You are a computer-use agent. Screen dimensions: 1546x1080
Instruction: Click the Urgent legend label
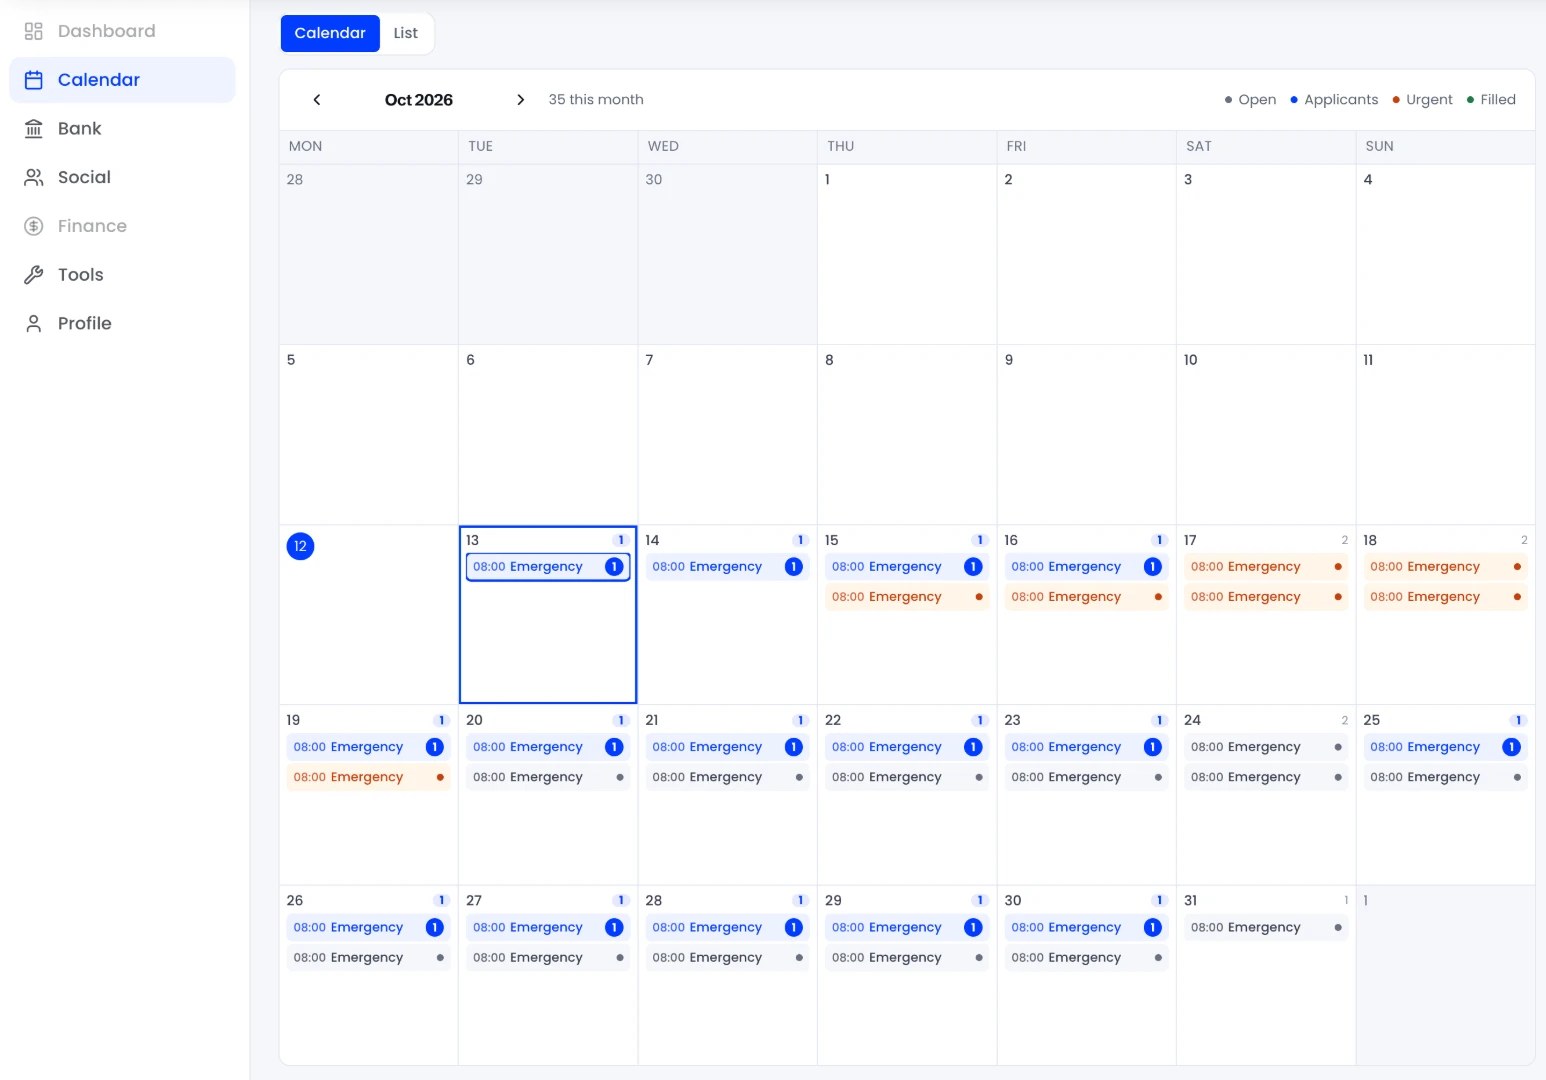1429,100
